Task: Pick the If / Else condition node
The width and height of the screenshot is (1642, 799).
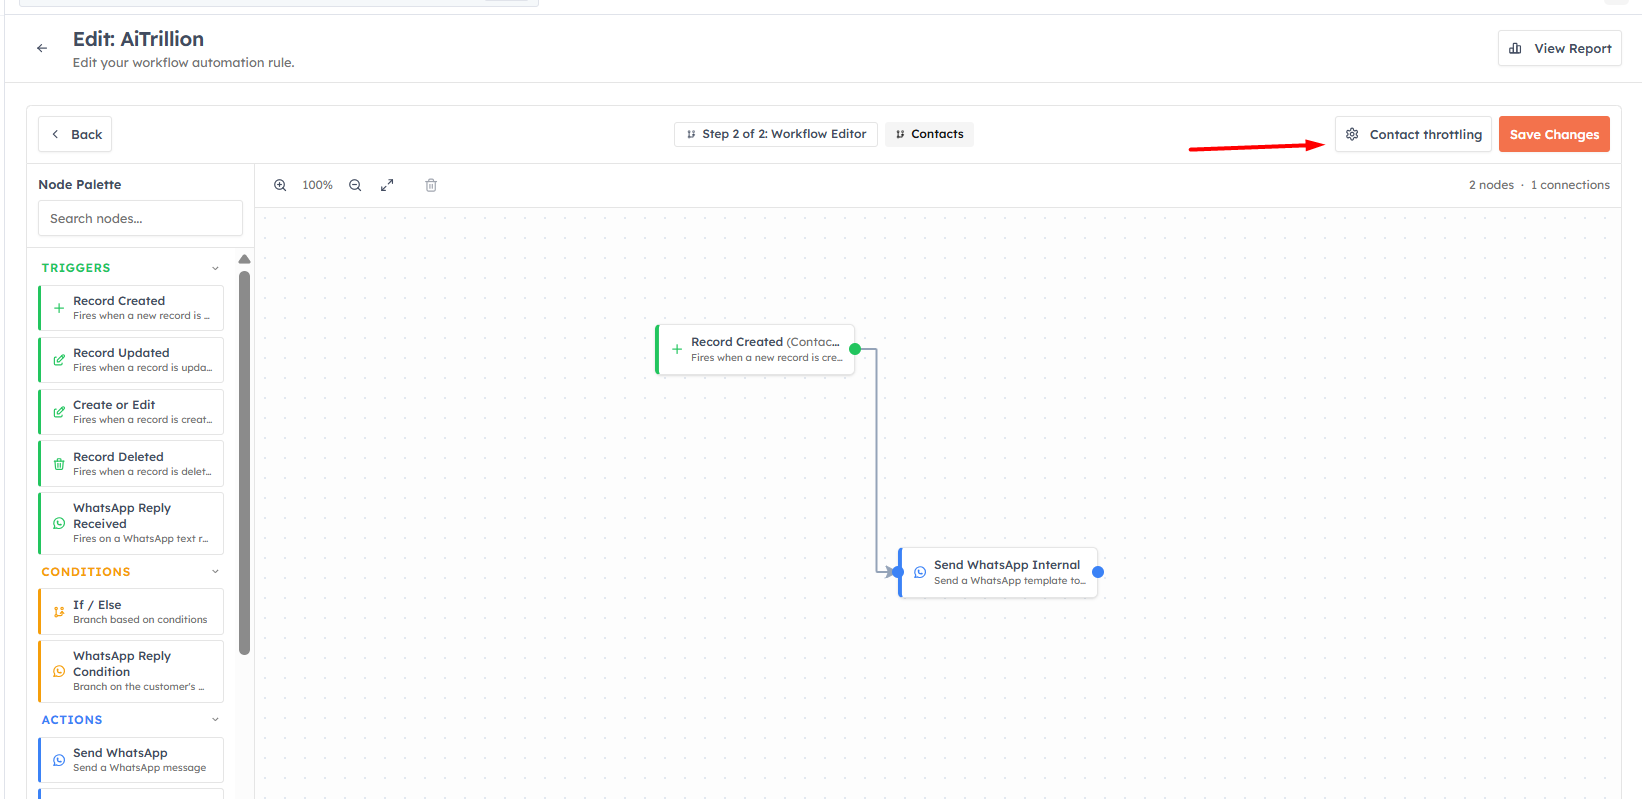Action: [x=131, y=612]
